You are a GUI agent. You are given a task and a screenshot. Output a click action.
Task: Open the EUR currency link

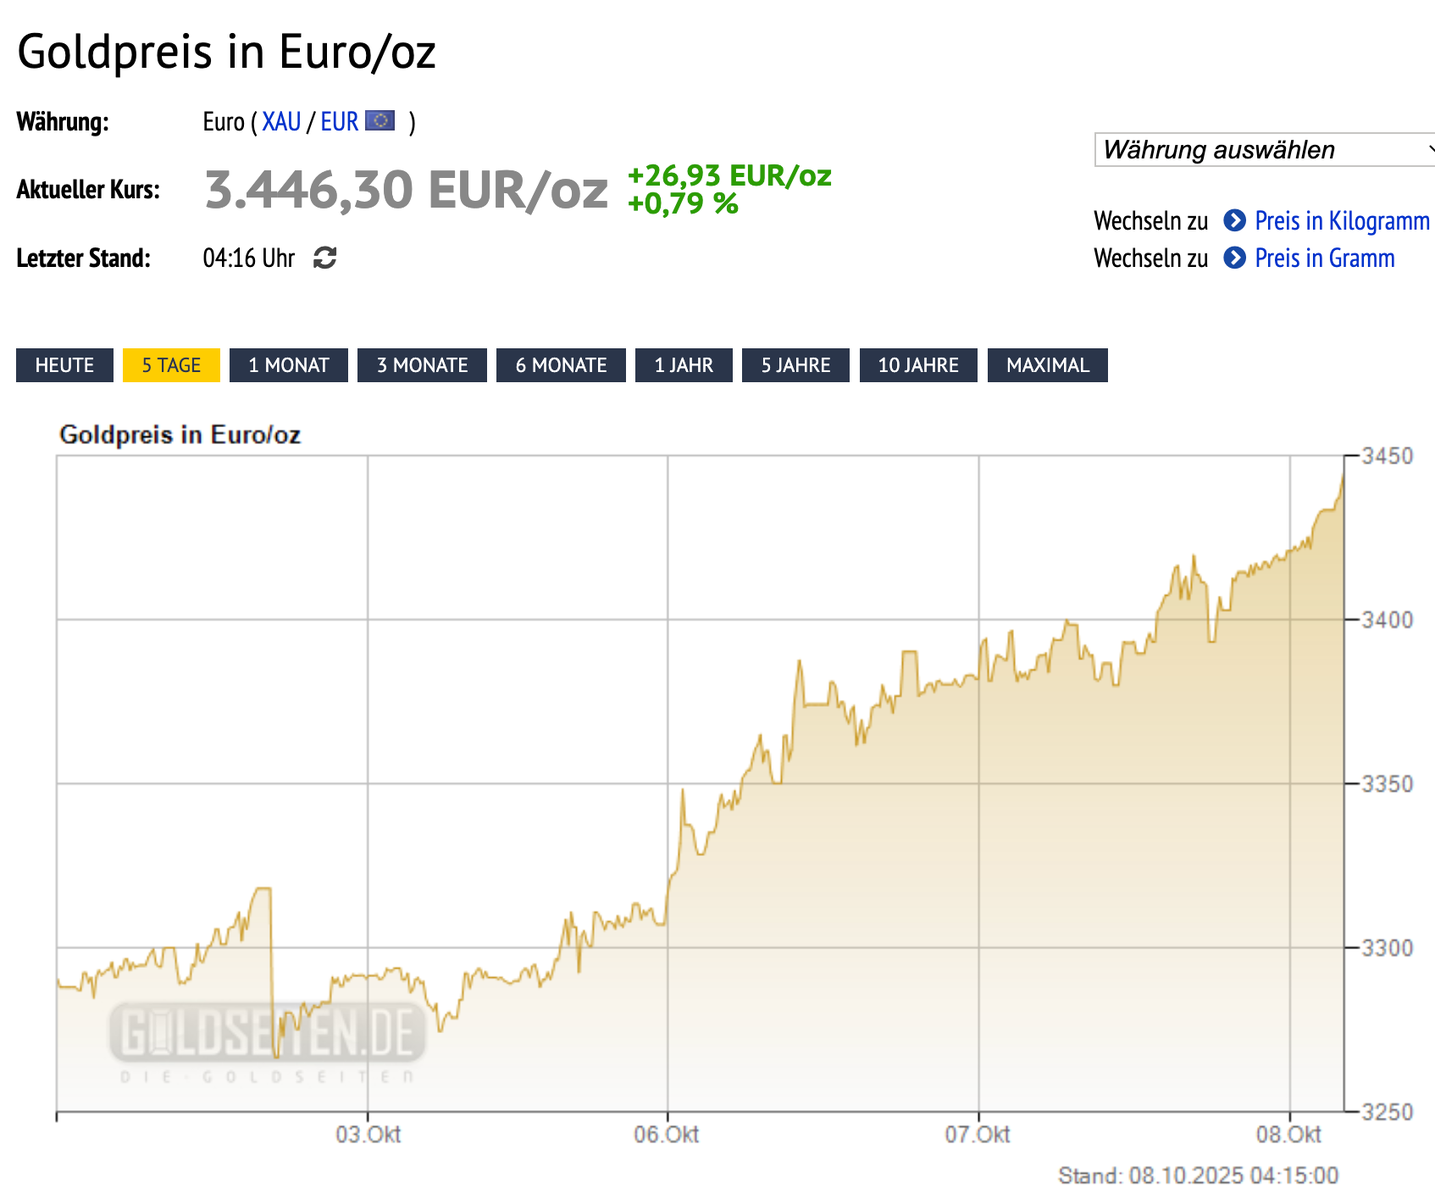pyautogui.click(x=339, y=122)
